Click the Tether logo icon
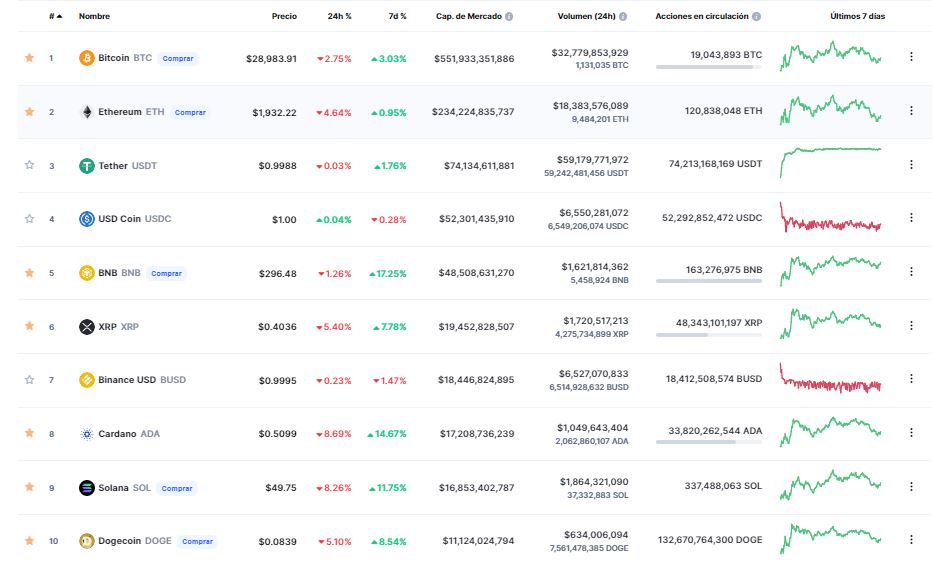This screenshot has width=933, height=563. pyautogui.click(x=87, y=165)
